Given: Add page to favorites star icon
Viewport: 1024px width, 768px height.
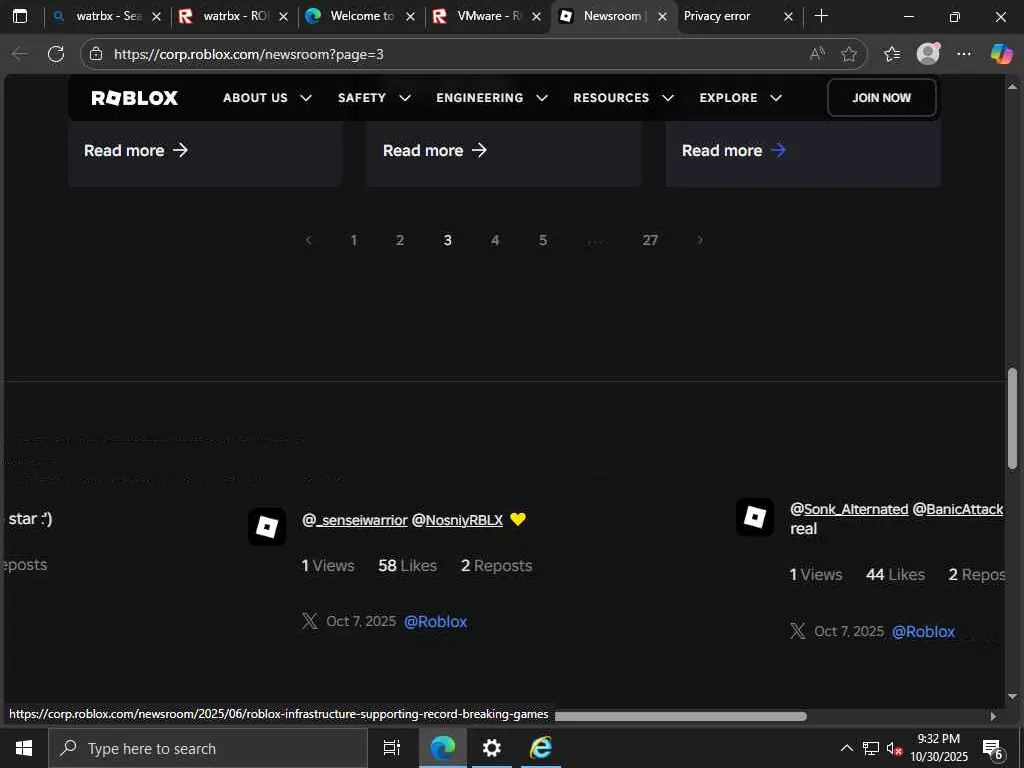Looking at the screenshot, I should coord(848,54).
